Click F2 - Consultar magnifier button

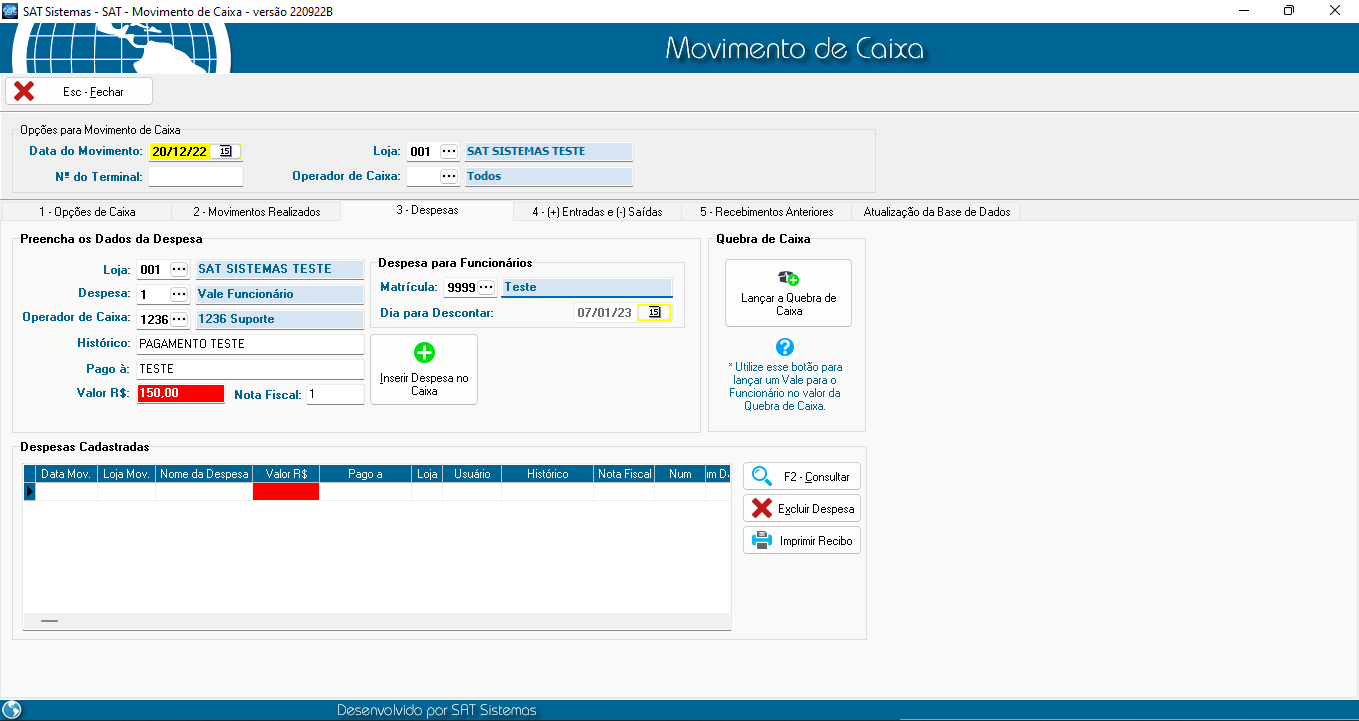(x=801, y=477)
